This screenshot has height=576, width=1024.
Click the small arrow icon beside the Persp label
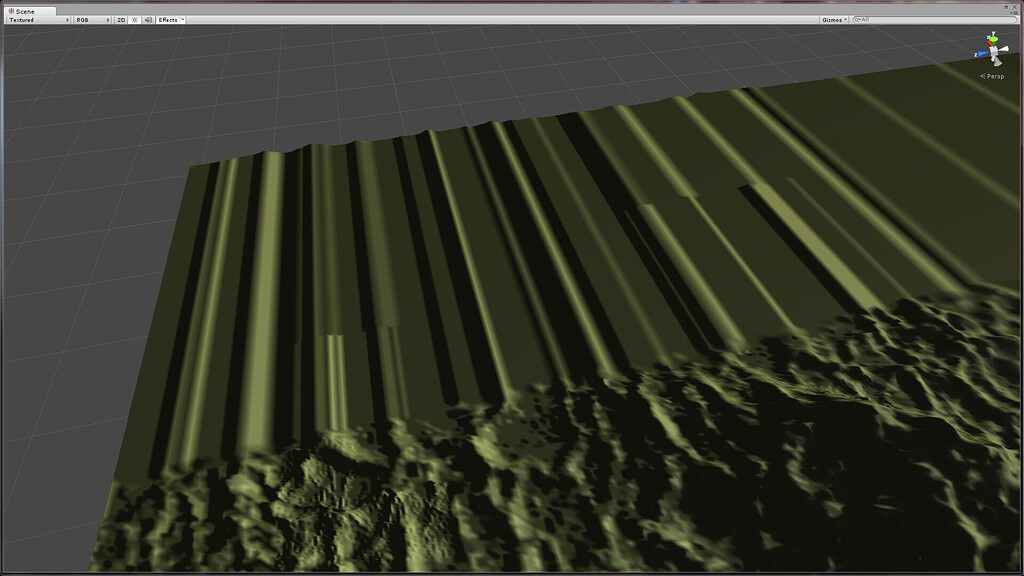point(983,76)
